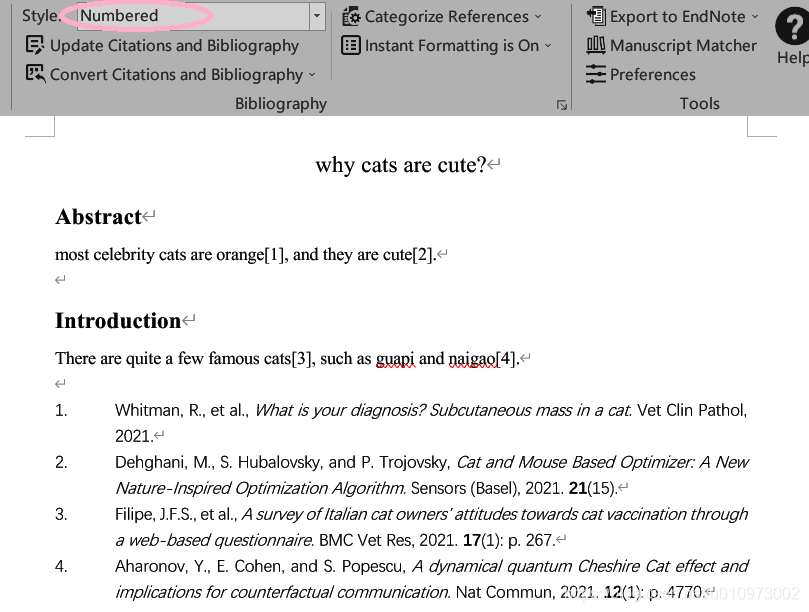The image size is (809, 612).
Task: Click 'most celebrity cats are orange' sentence
Action: (159, 254)
